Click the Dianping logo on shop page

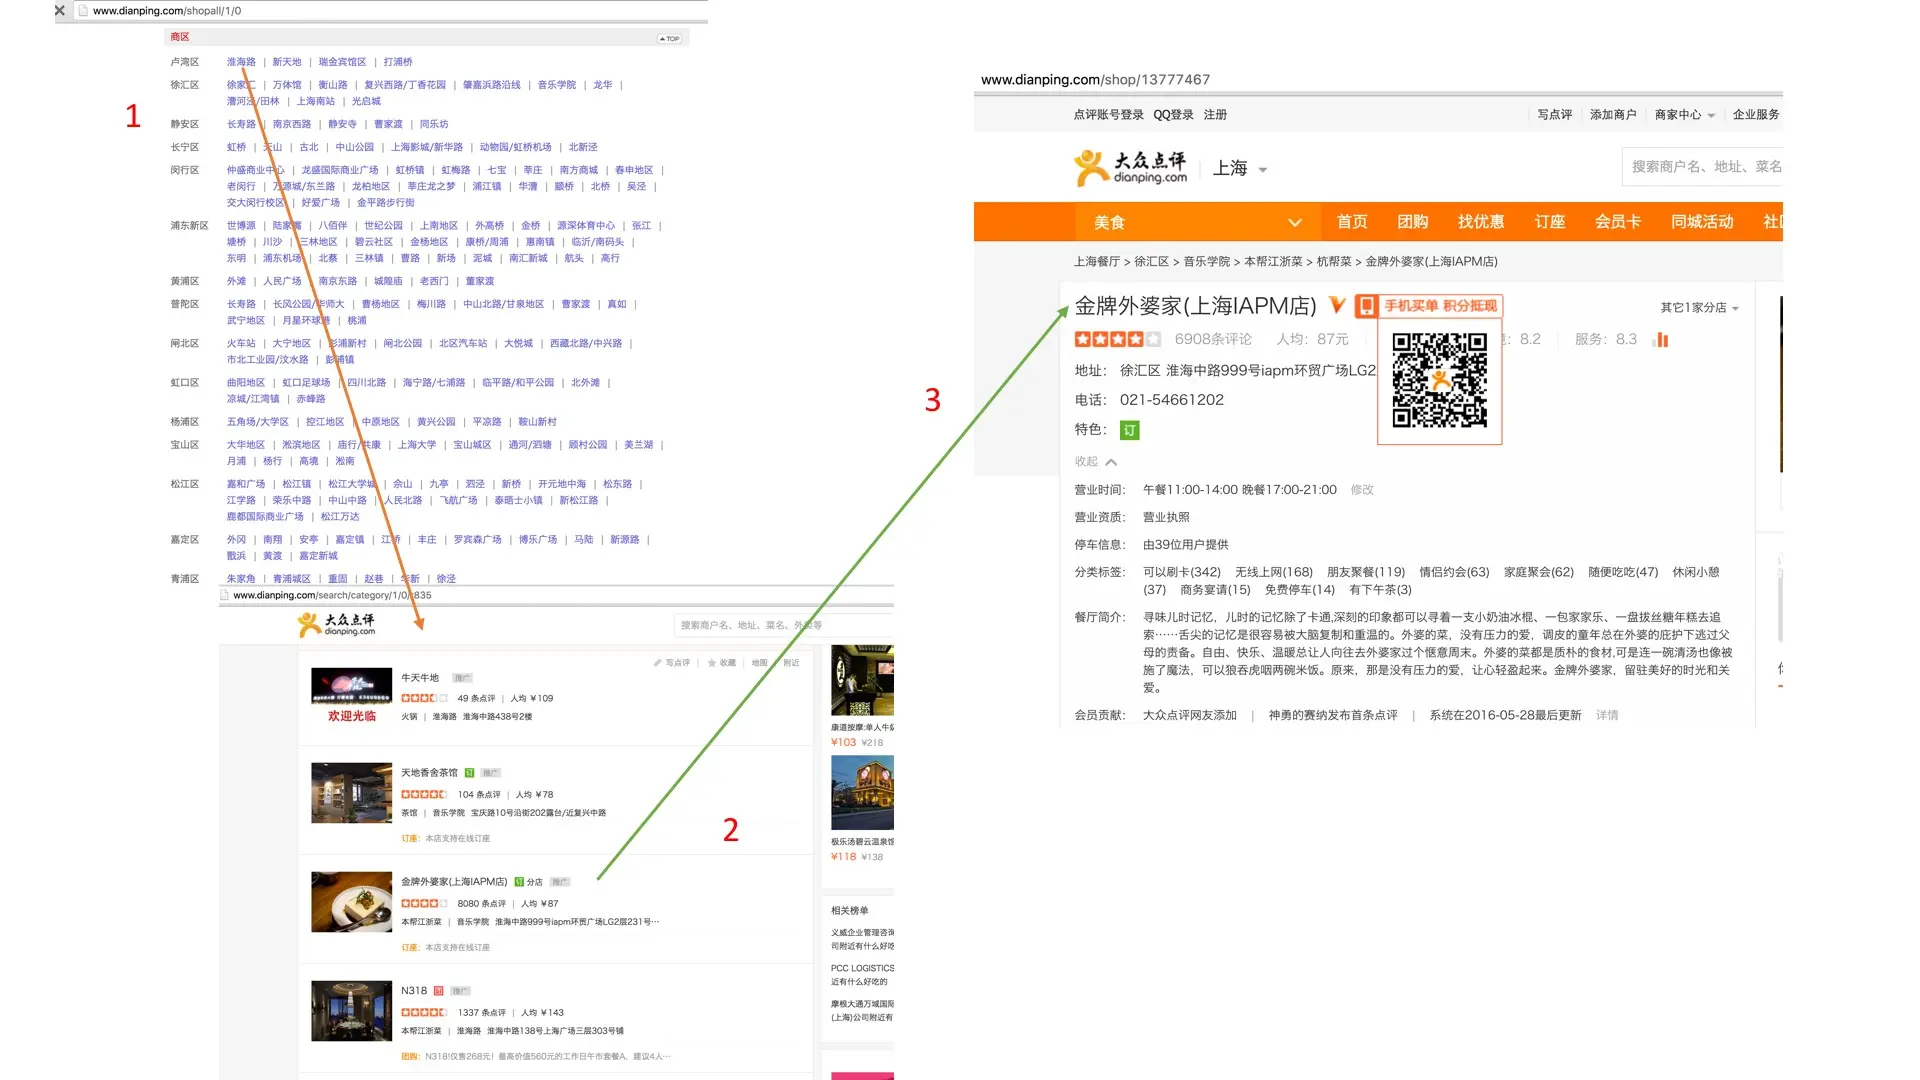[1130, 168]
